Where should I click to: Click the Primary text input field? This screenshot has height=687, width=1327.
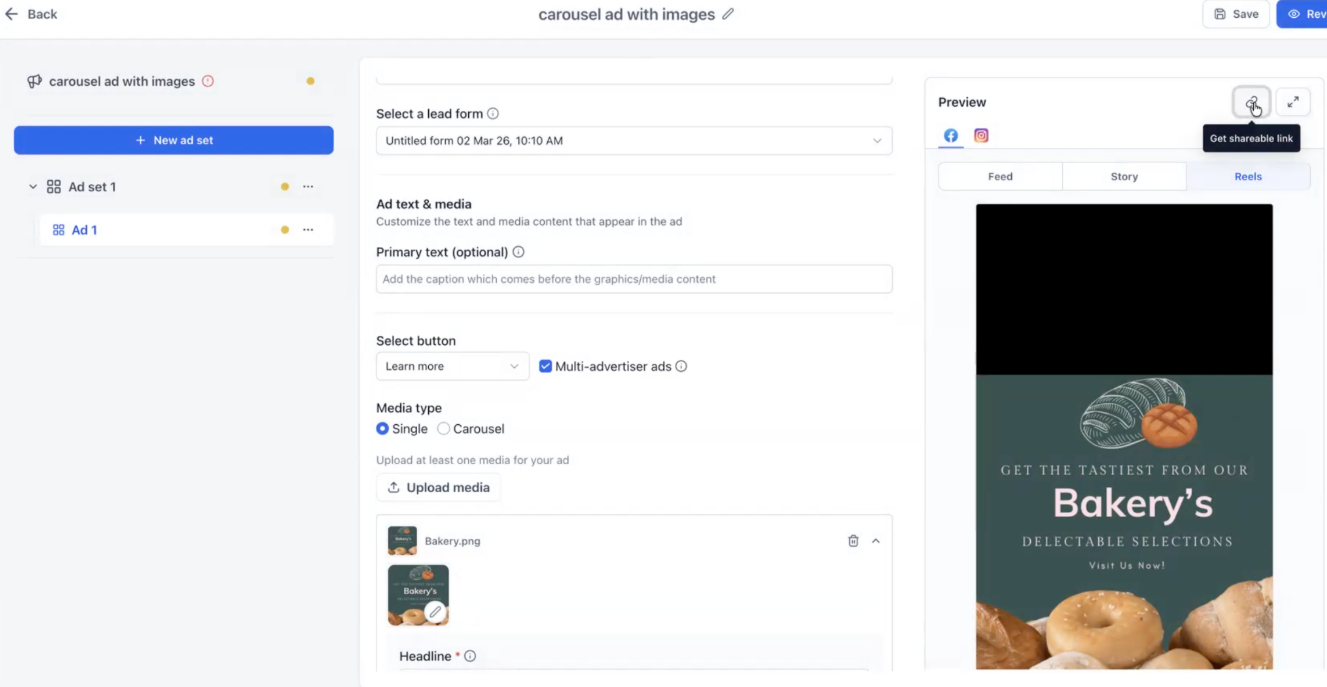click(x=634, y=279)
